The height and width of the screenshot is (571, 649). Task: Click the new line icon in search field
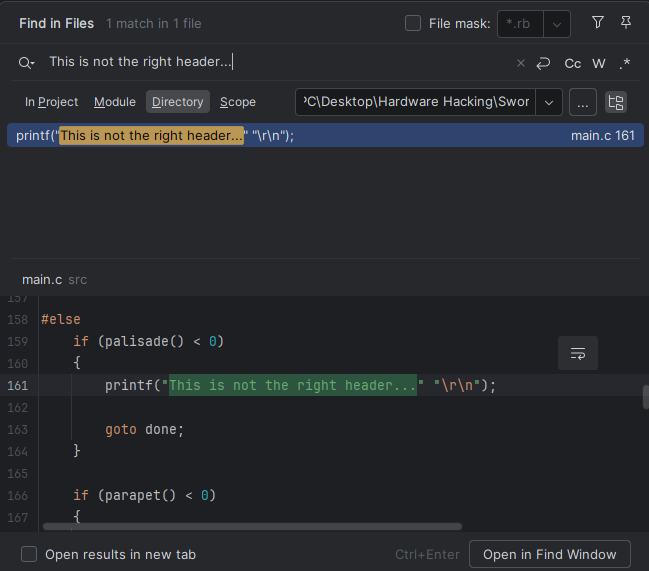[x=543, y=63]
